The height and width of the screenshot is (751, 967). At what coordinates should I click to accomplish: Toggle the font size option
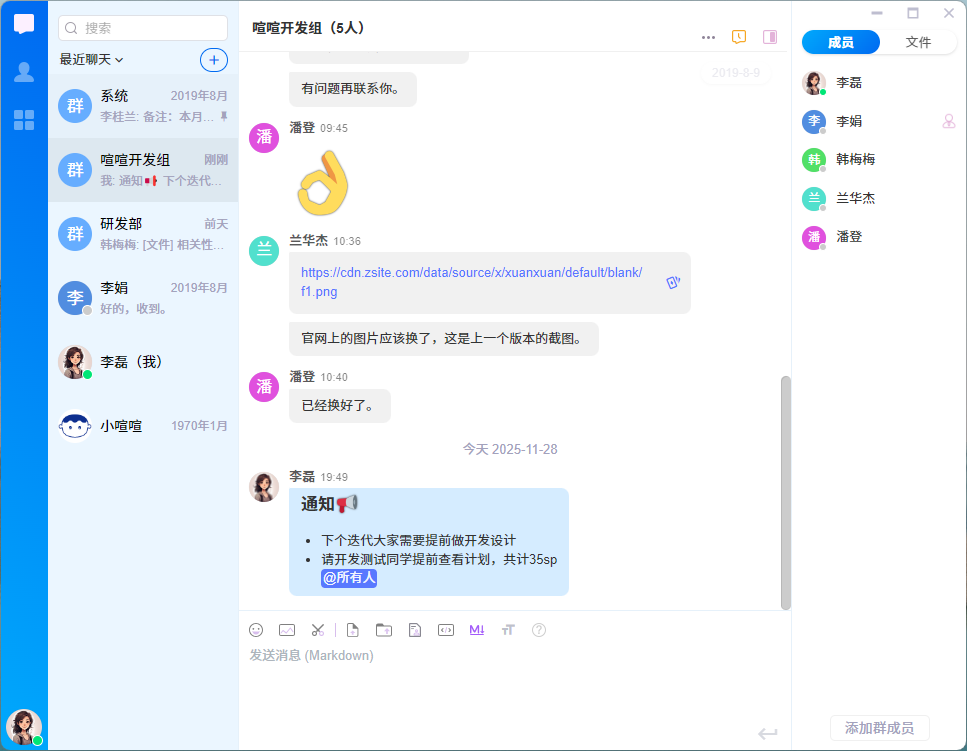click(x=508, y=630)
